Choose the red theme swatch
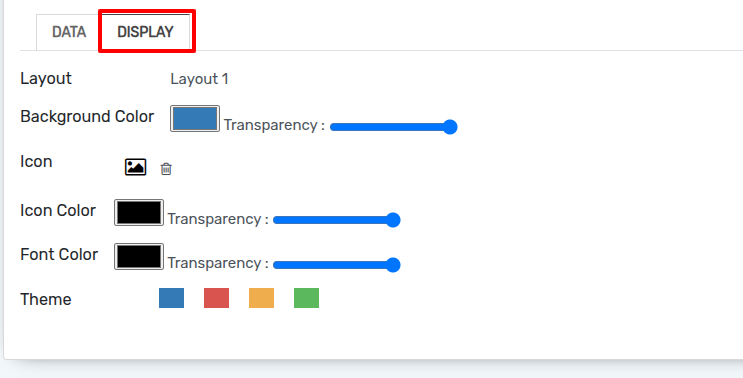 tap(217, 298)
